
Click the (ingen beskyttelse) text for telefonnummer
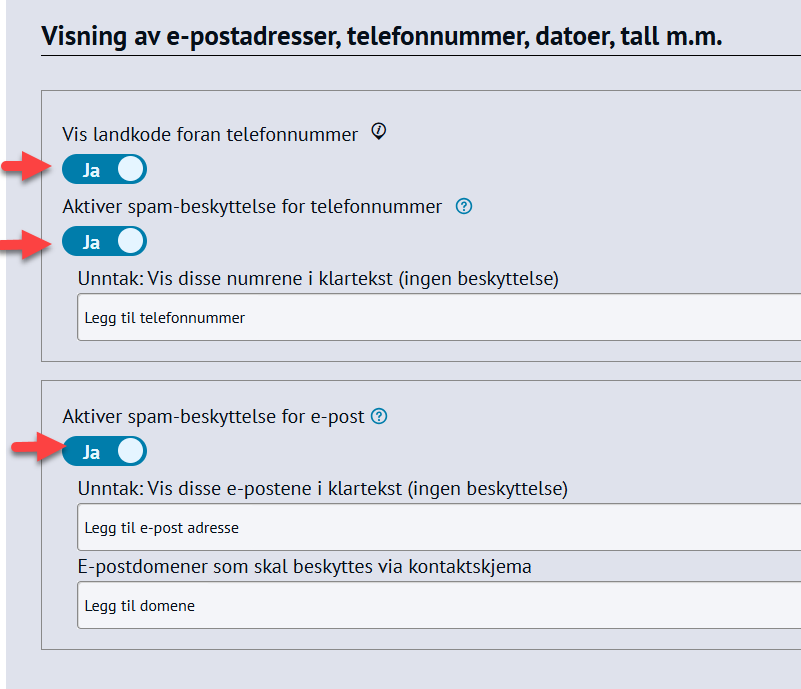[478, 279]
